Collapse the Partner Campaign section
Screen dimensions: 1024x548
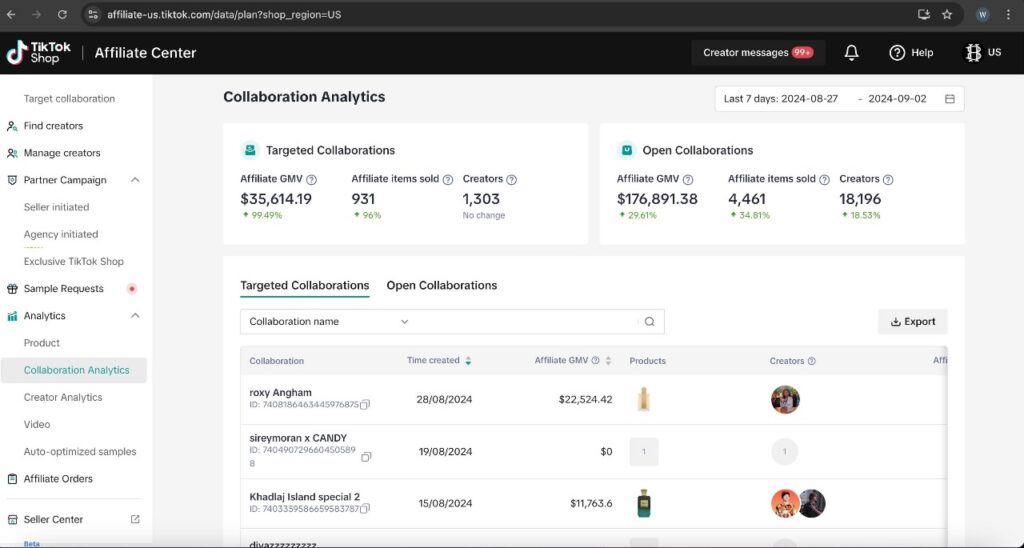[135, 180]
